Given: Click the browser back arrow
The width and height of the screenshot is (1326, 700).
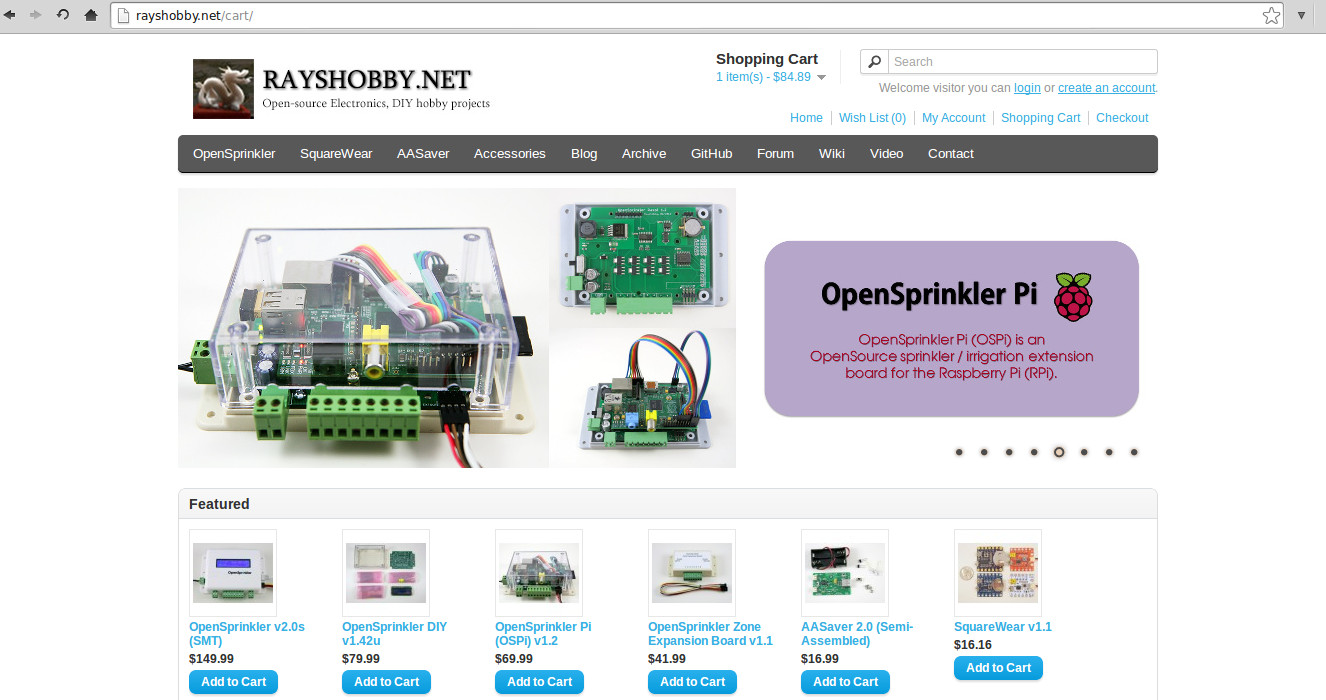Looking at the screenshot, I should pos(9,15).
